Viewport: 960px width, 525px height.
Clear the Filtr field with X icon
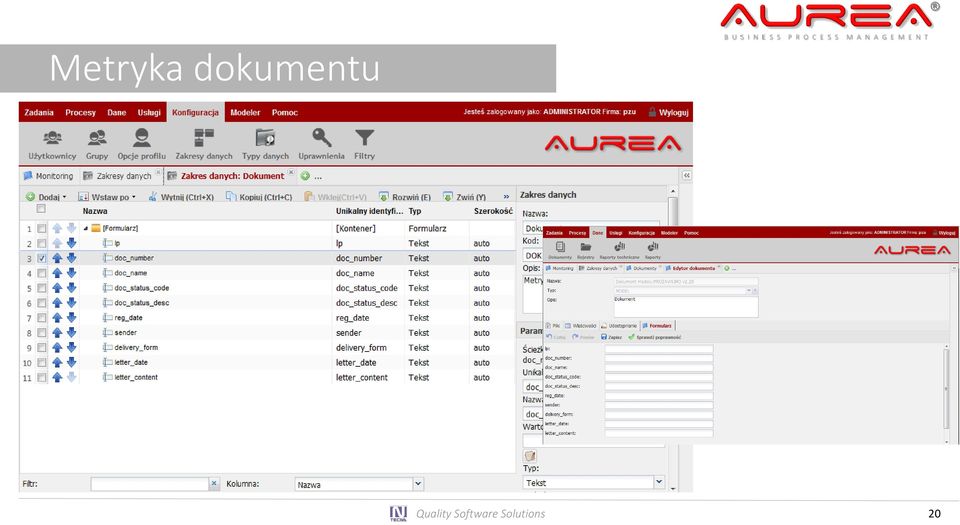(214, 483)
